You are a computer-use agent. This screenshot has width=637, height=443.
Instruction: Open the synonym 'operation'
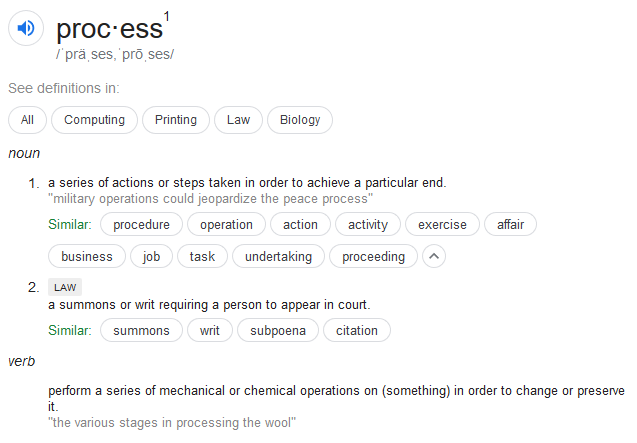226,225
